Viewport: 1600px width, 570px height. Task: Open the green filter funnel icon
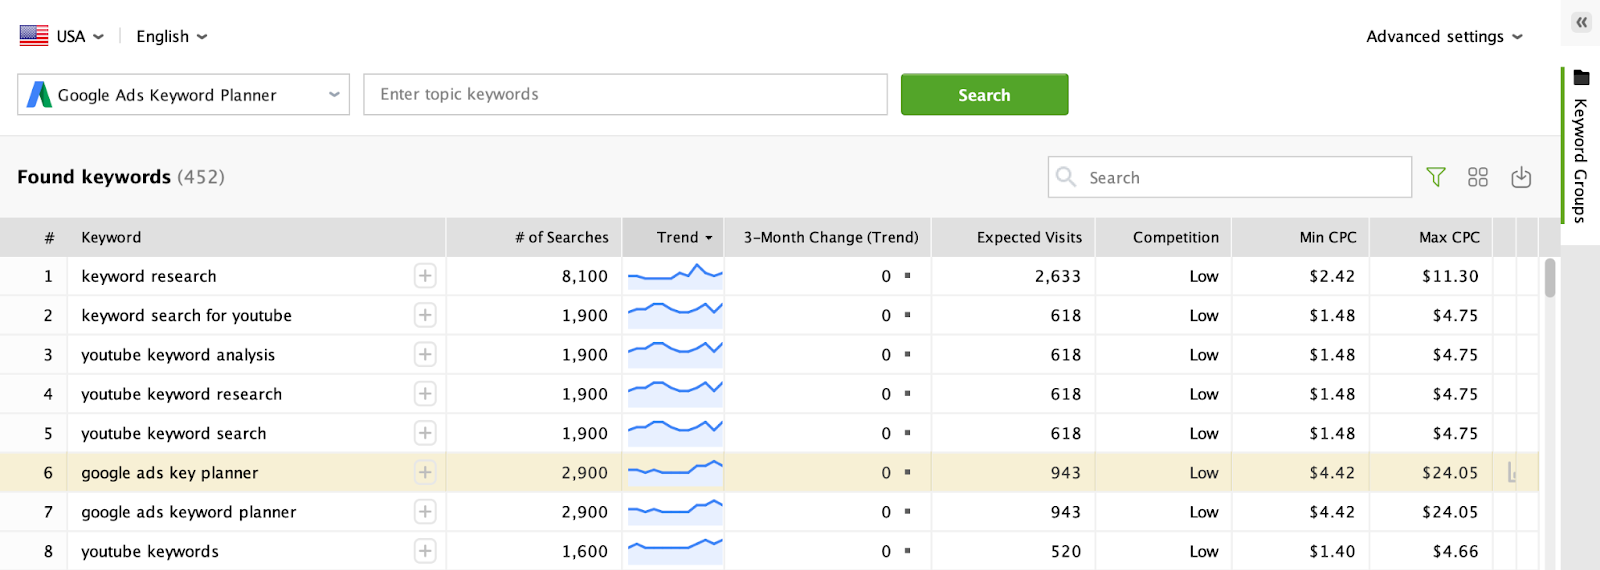click(1436, 177)
